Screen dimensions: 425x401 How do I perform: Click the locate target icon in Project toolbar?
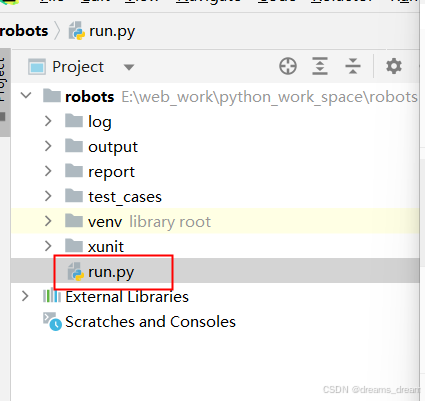(x=288, y=66)
